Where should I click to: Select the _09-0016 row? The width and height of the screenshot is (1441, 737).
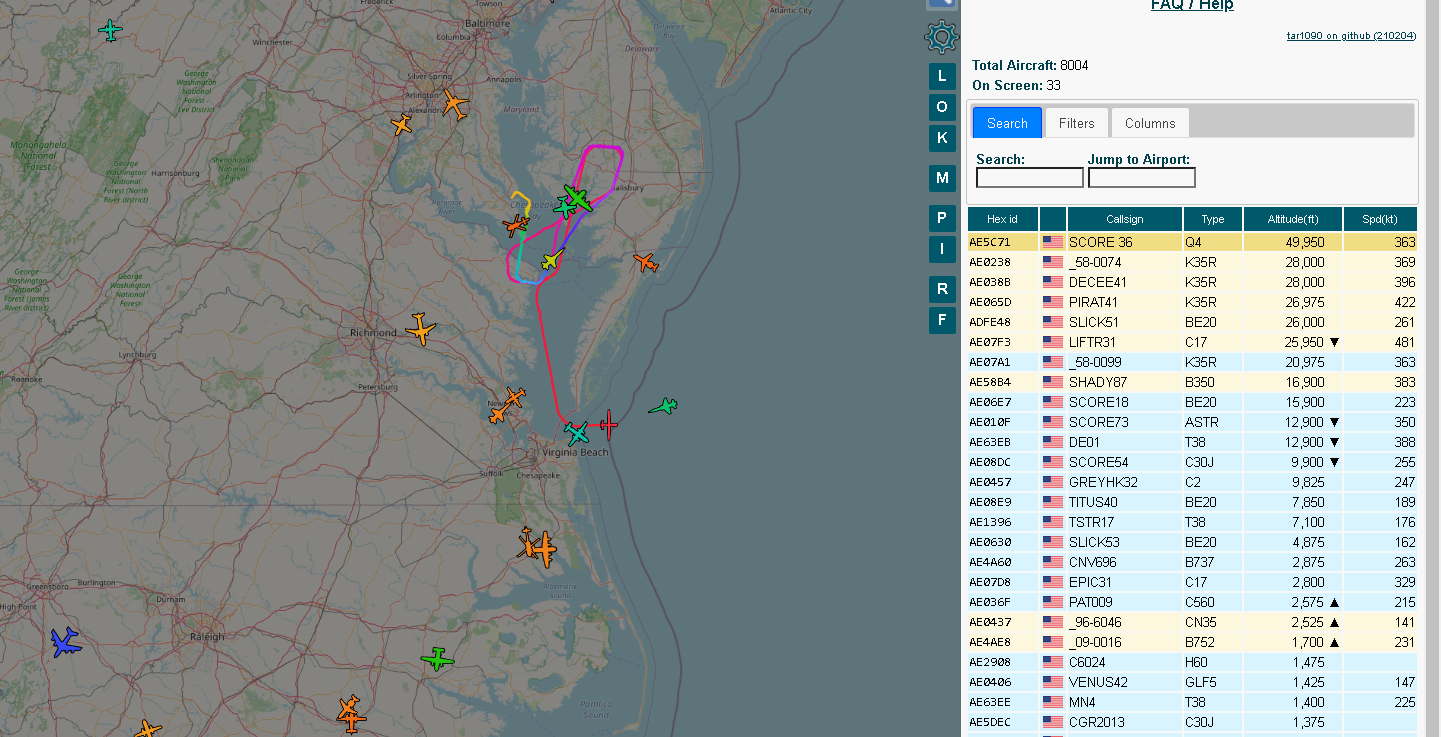(1192, 642)
